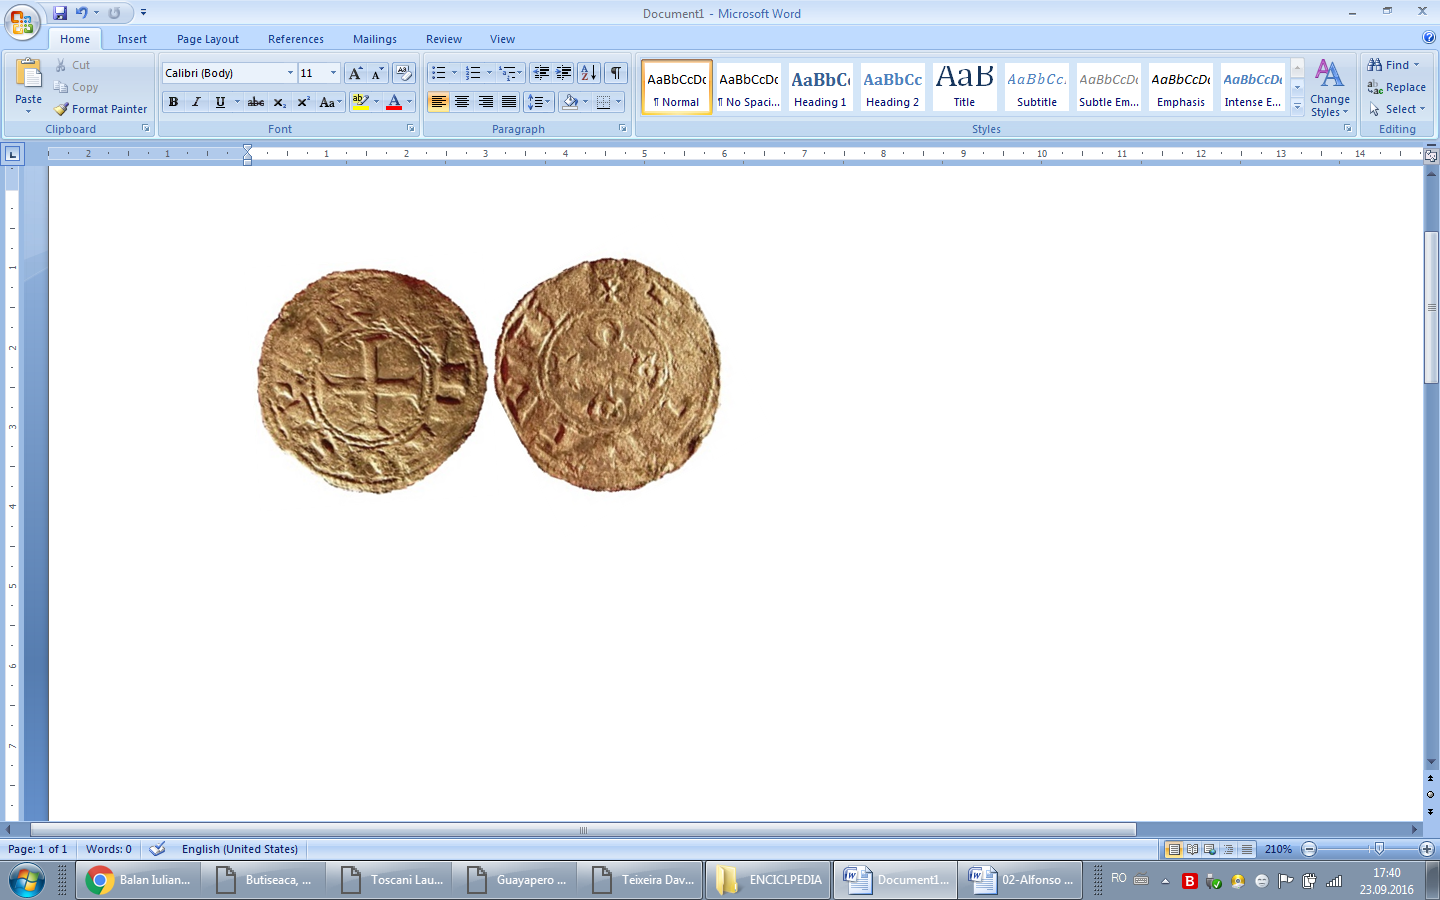Open the font name dropdown for Calibri

coord(290,73)
